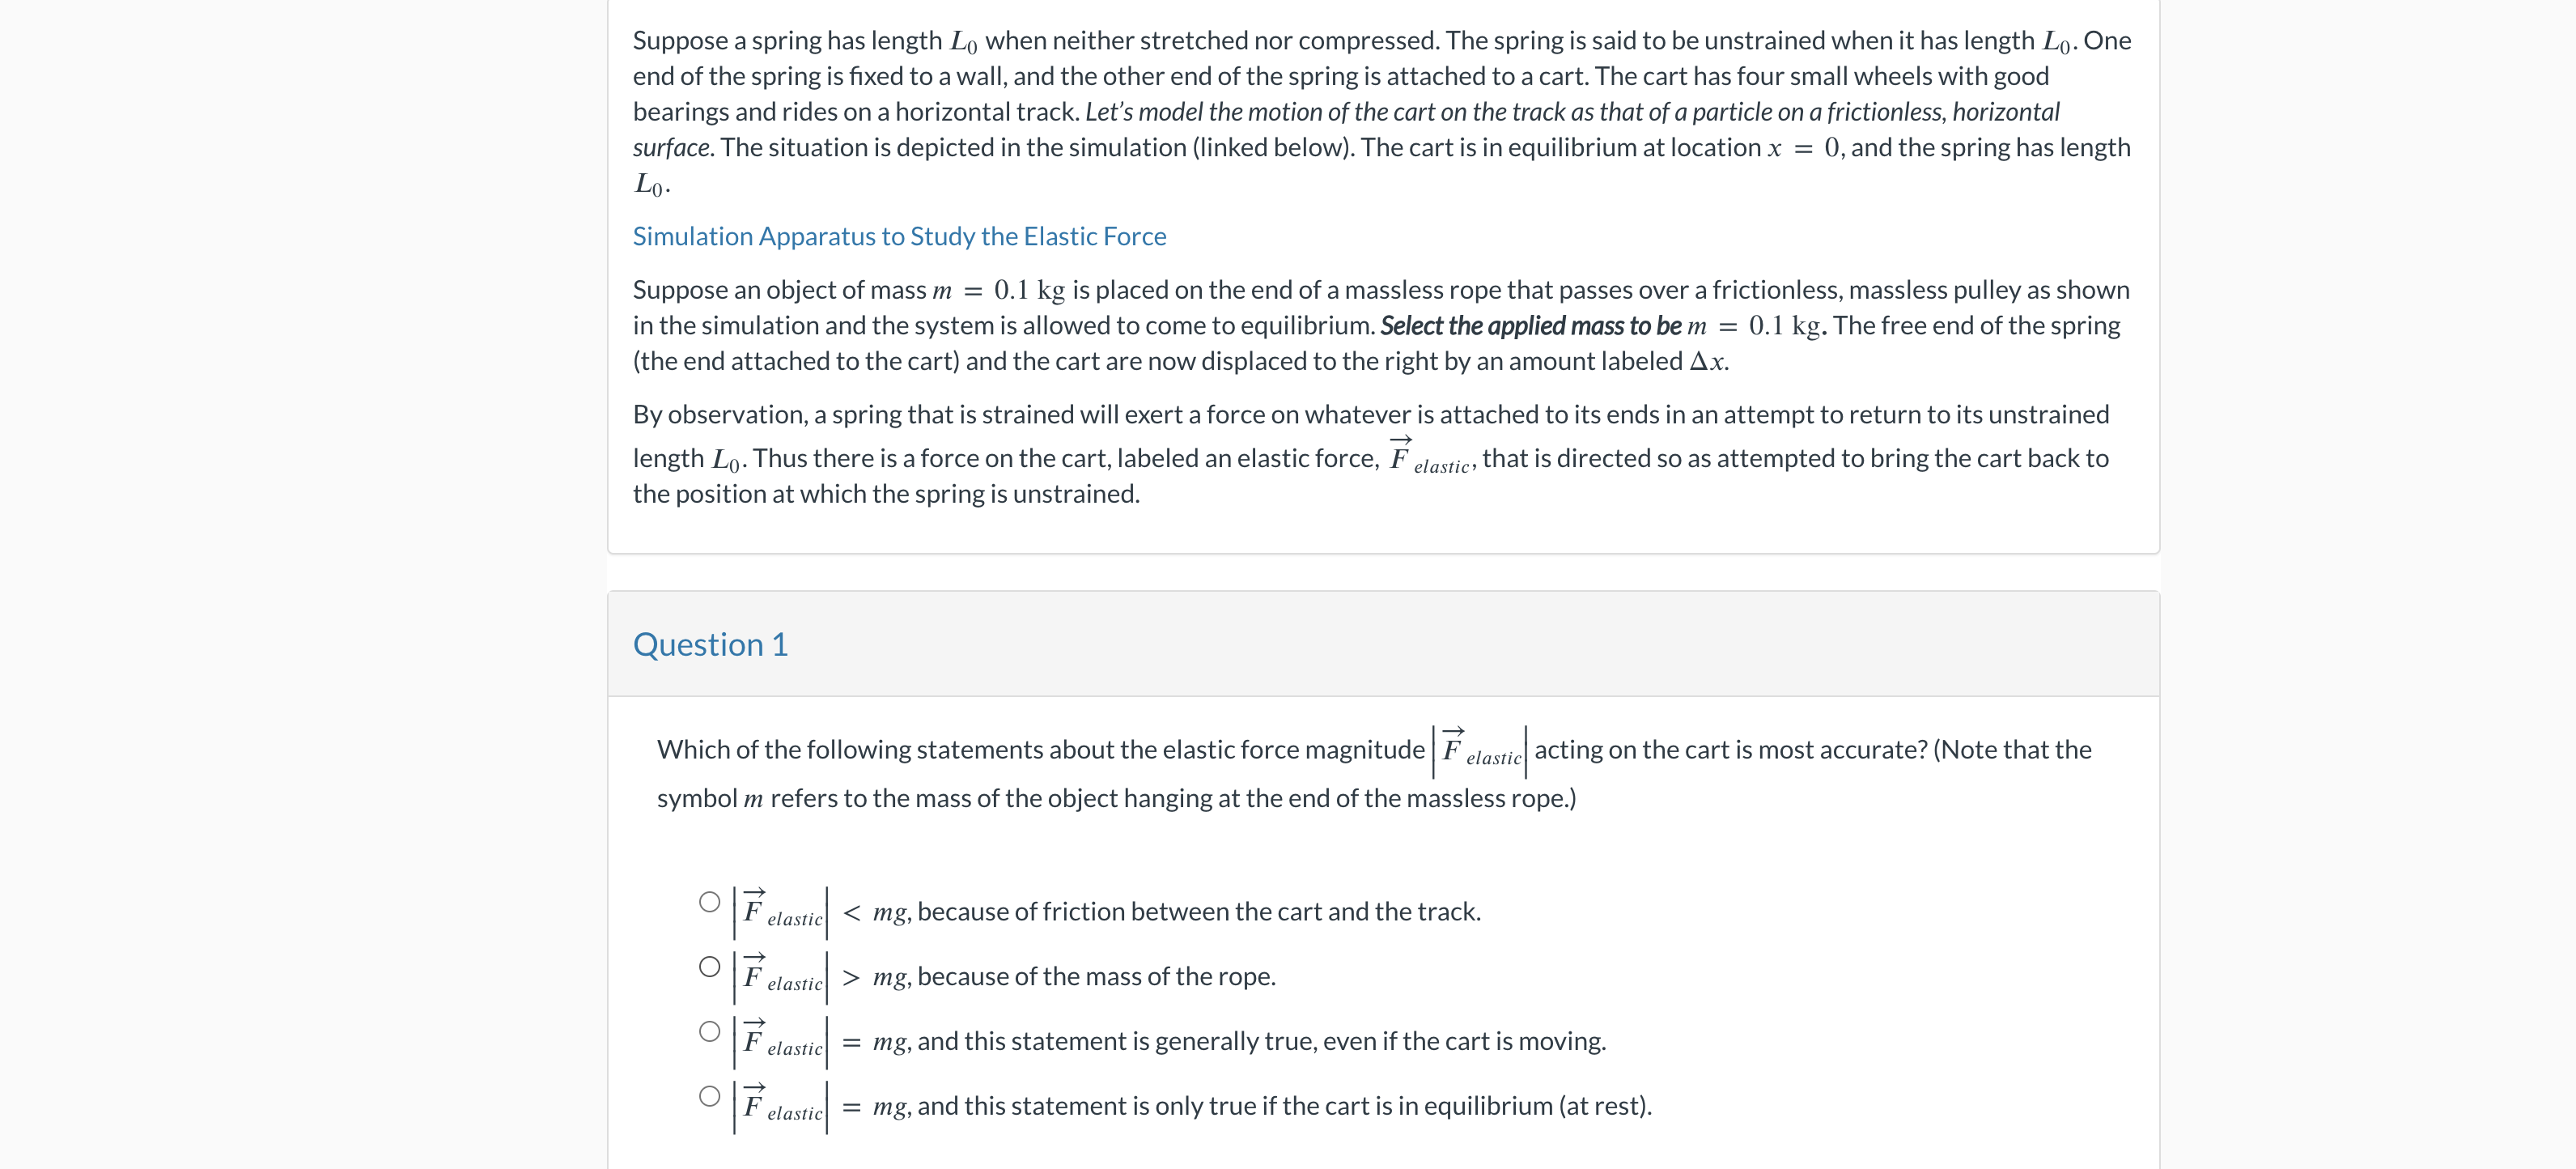Select the answer citing the mass of the rope
The height and width of the screenshot is (1169, 2576).
709,967
